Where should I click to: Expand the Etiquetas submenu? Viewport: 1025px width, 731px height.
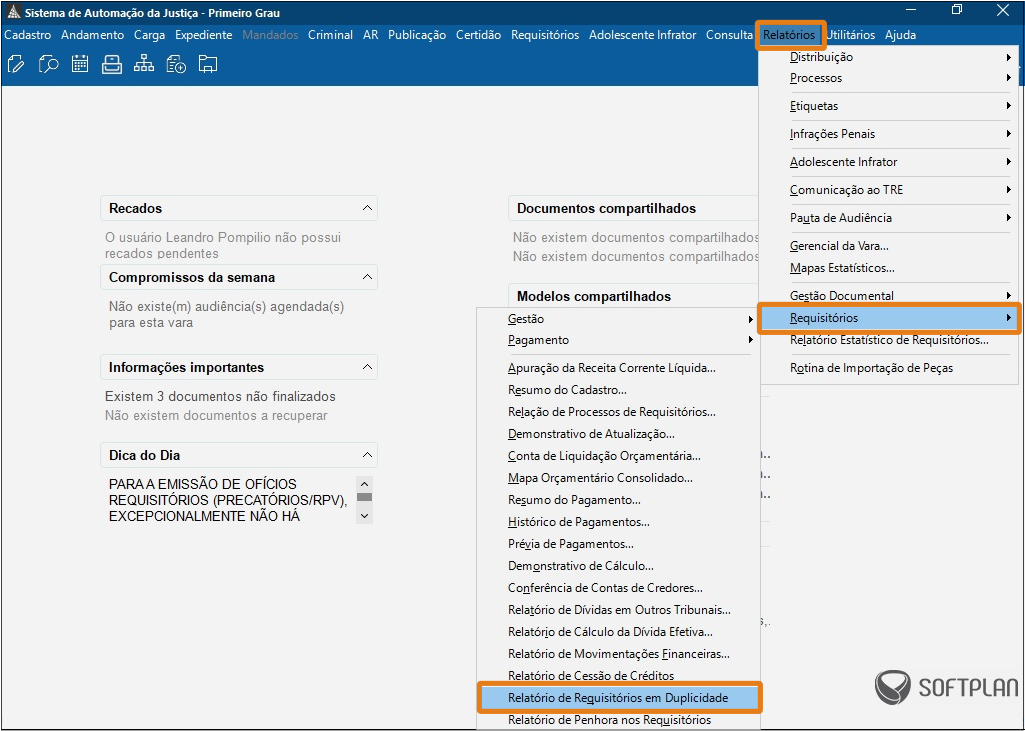889,106
